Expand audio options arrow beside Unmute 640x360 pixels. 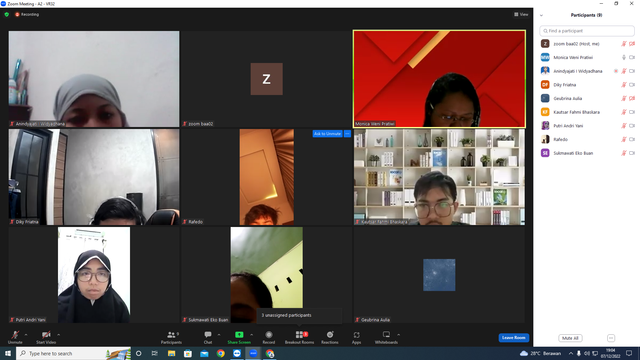(26, 335)
